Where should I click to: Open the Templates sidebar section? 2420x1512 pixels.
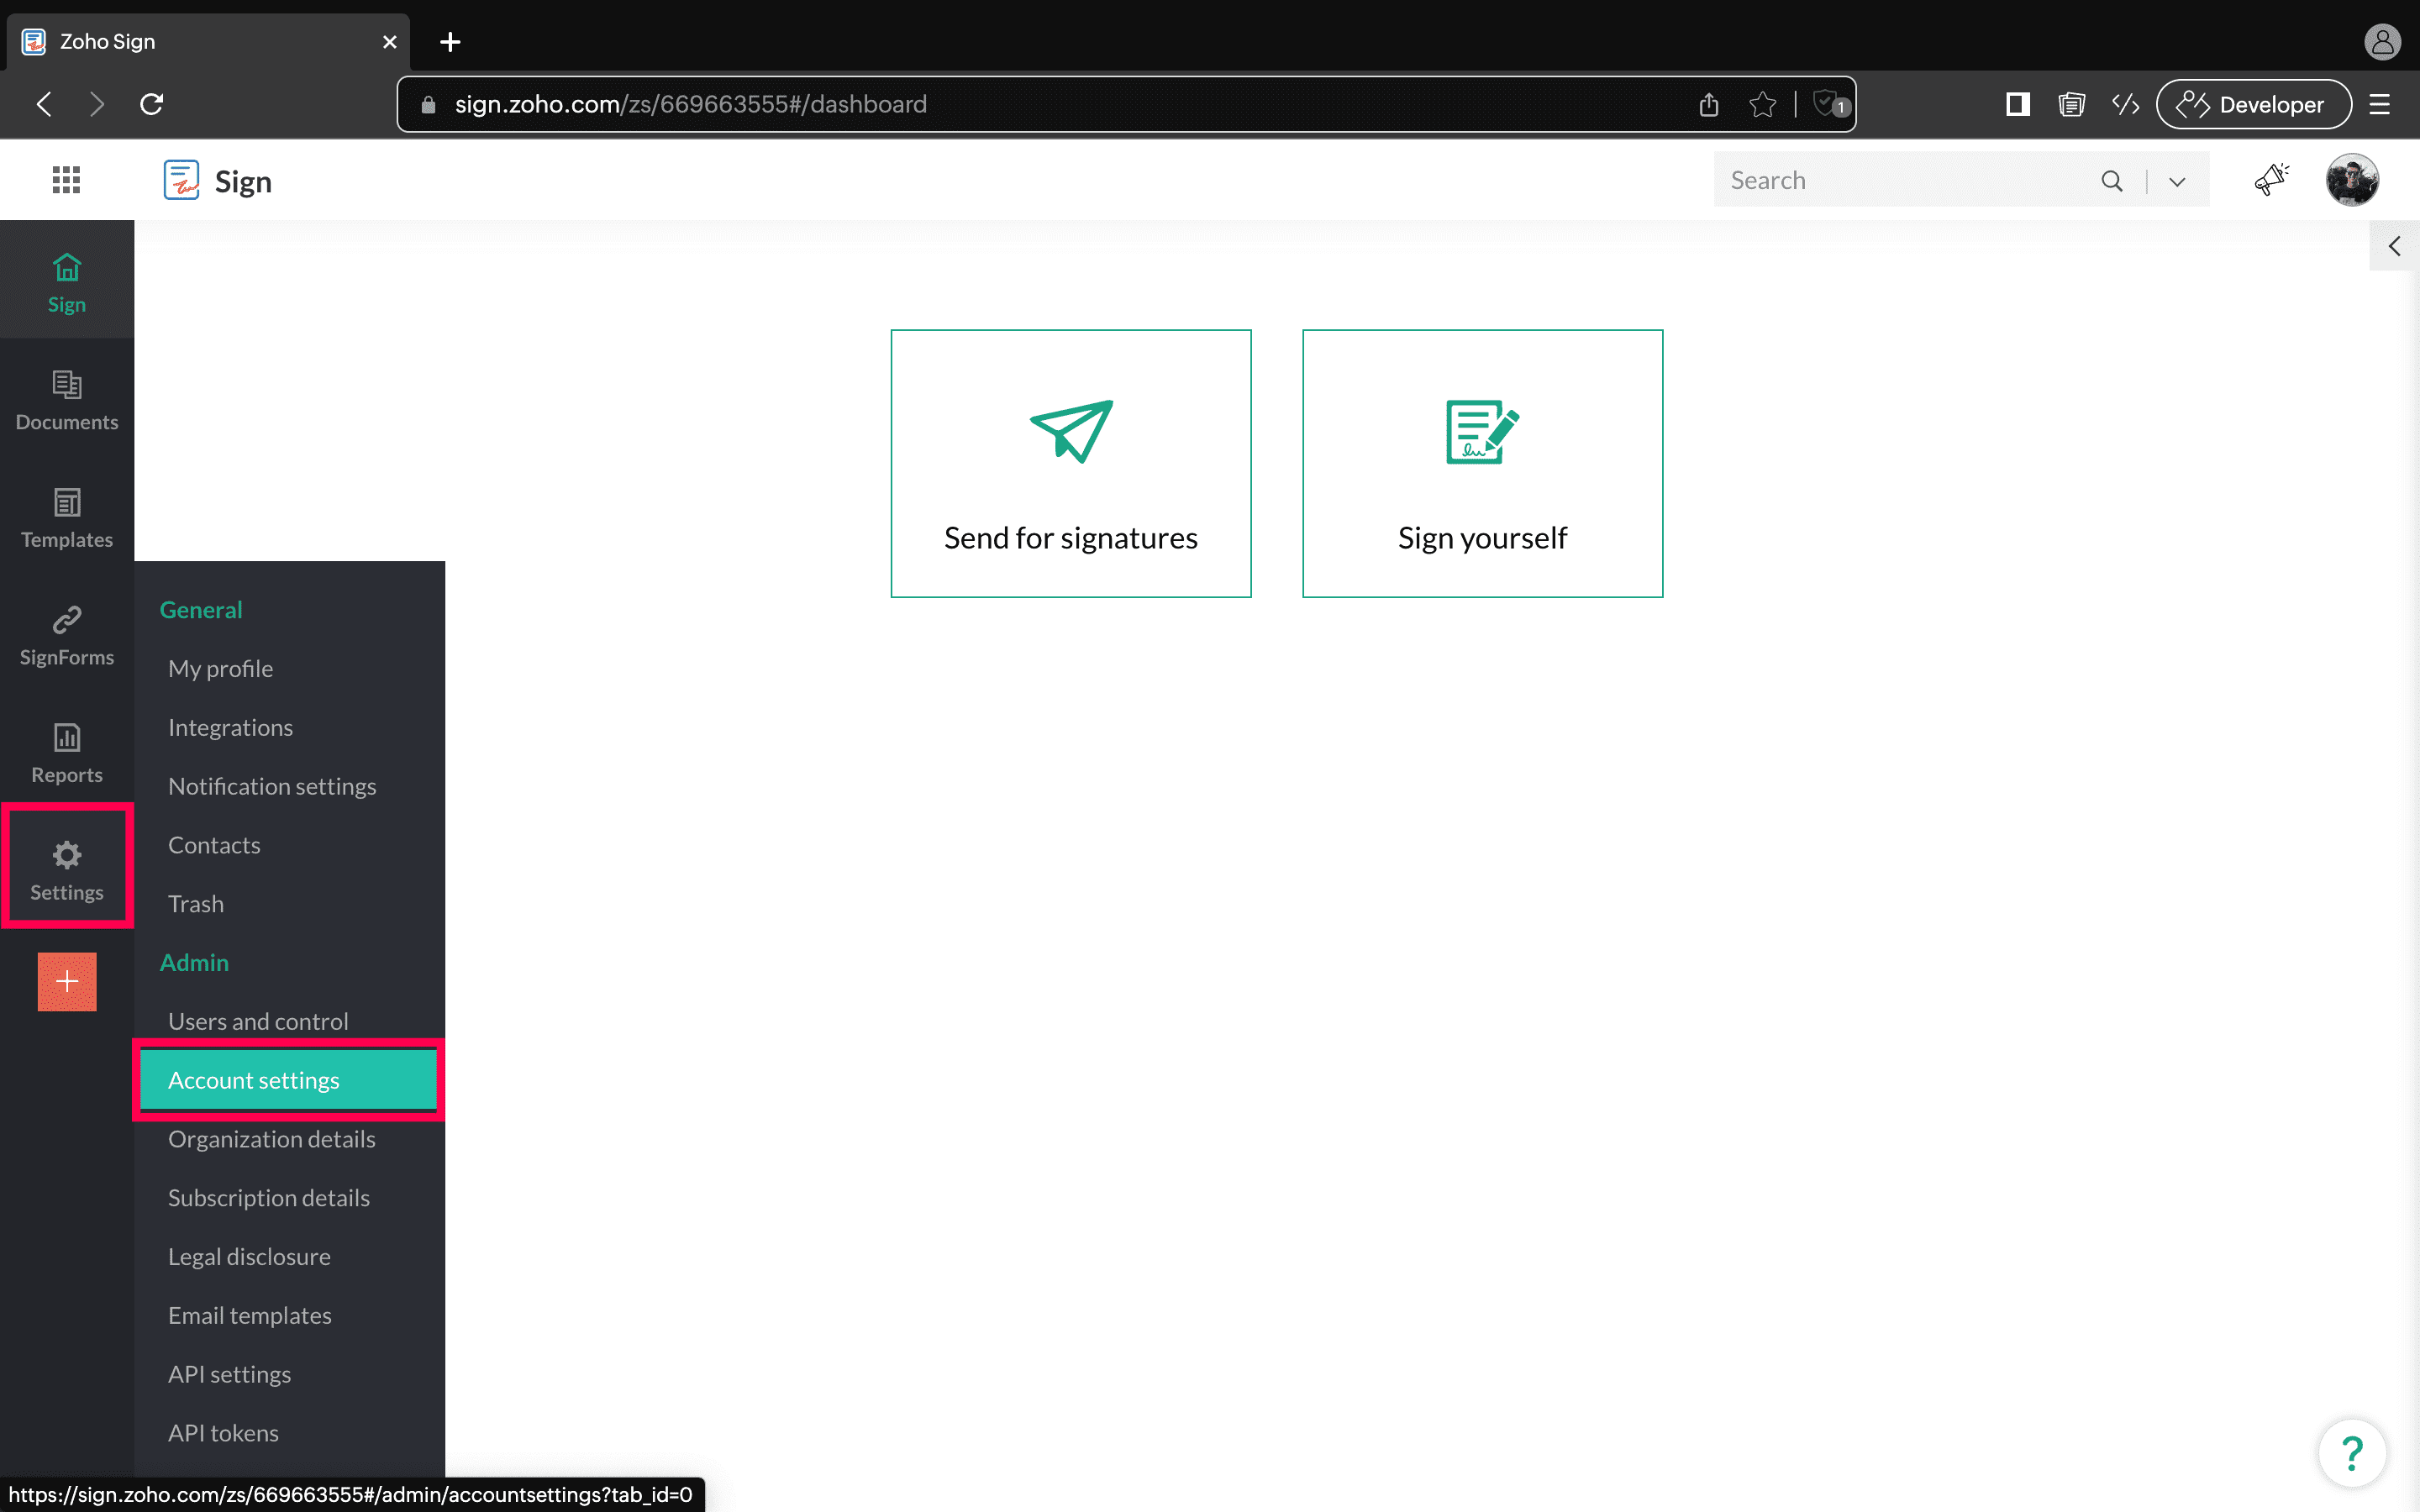tap(66, 518)
